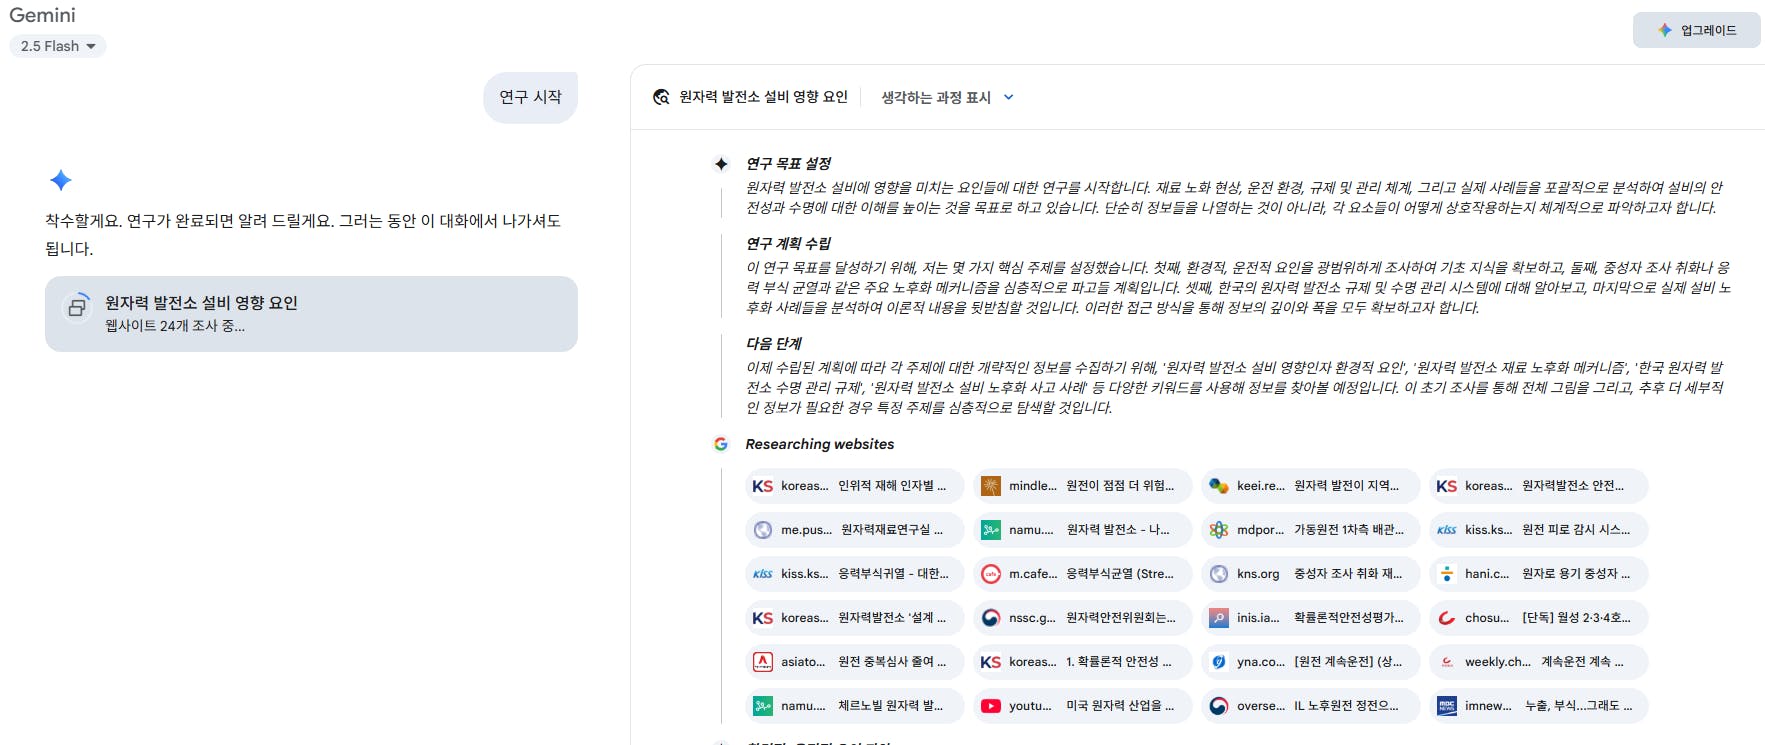Open the me.pus chip 원자력재료연구실
Image resolution: width=1765 pixels, height=745 pixels.
point(854,530)
